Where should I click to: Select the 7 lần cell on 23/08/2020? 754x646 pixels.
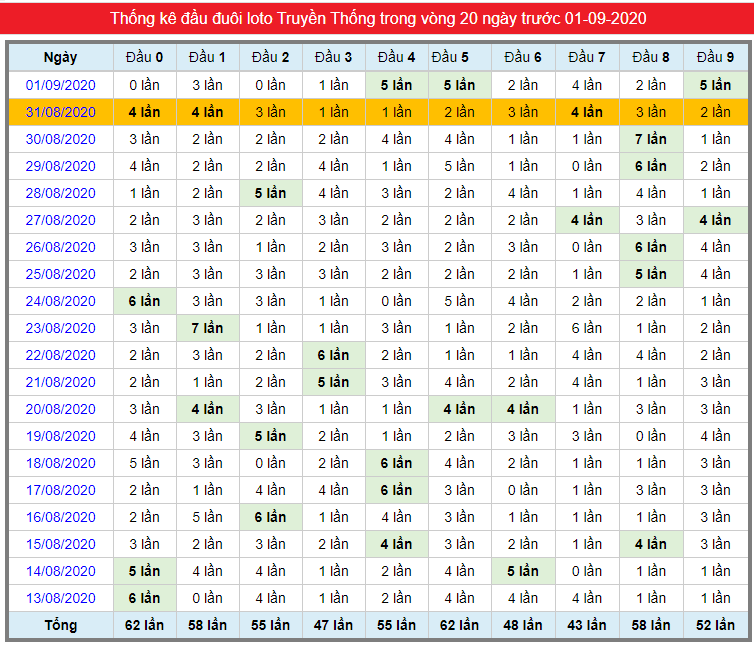(x=208, y=328)
